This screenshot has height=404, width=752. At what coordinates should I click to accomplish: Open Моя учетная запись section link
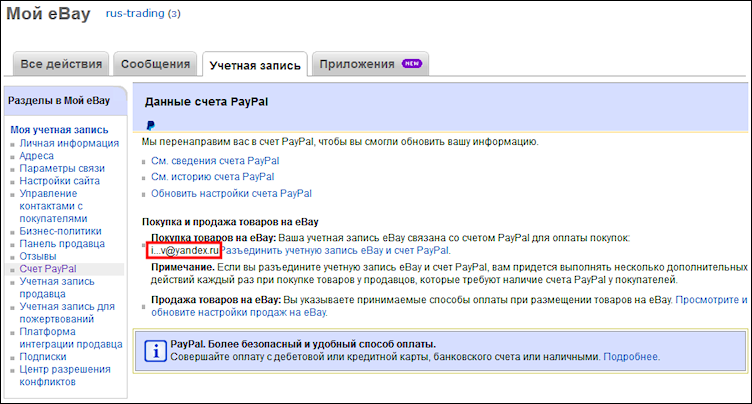point(59,130)
